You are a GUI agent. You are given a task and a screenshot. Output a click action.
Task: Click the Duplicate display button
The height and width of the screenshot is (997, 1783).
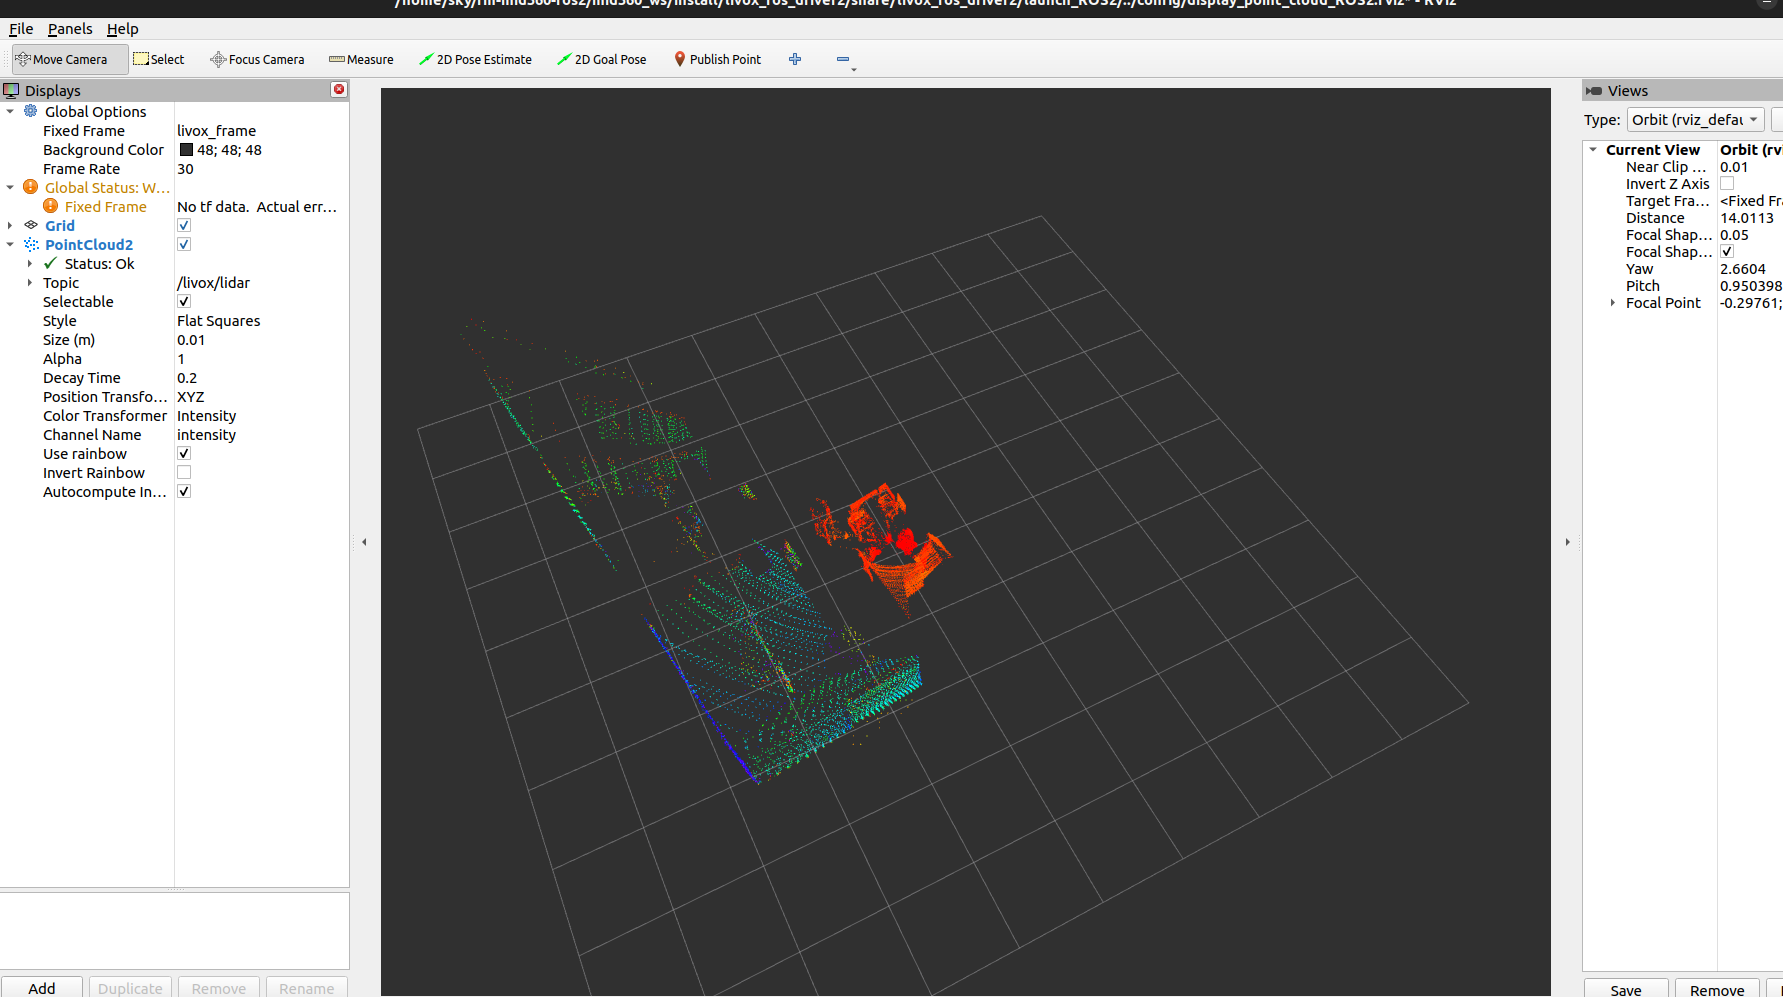click(130, 987)
